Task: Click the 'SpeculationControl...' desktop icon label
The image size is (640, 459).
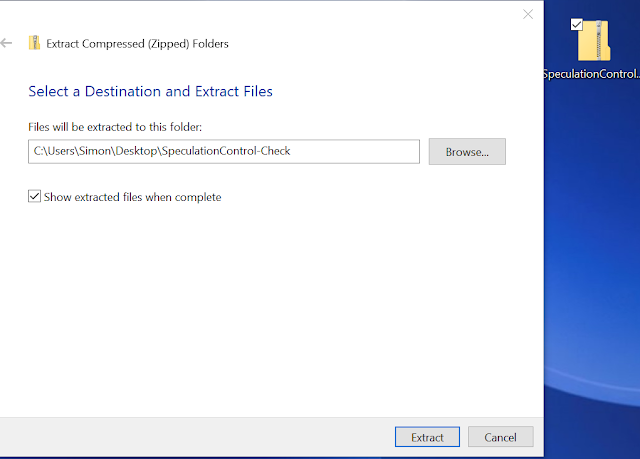Action: click(x=591, y=74)
